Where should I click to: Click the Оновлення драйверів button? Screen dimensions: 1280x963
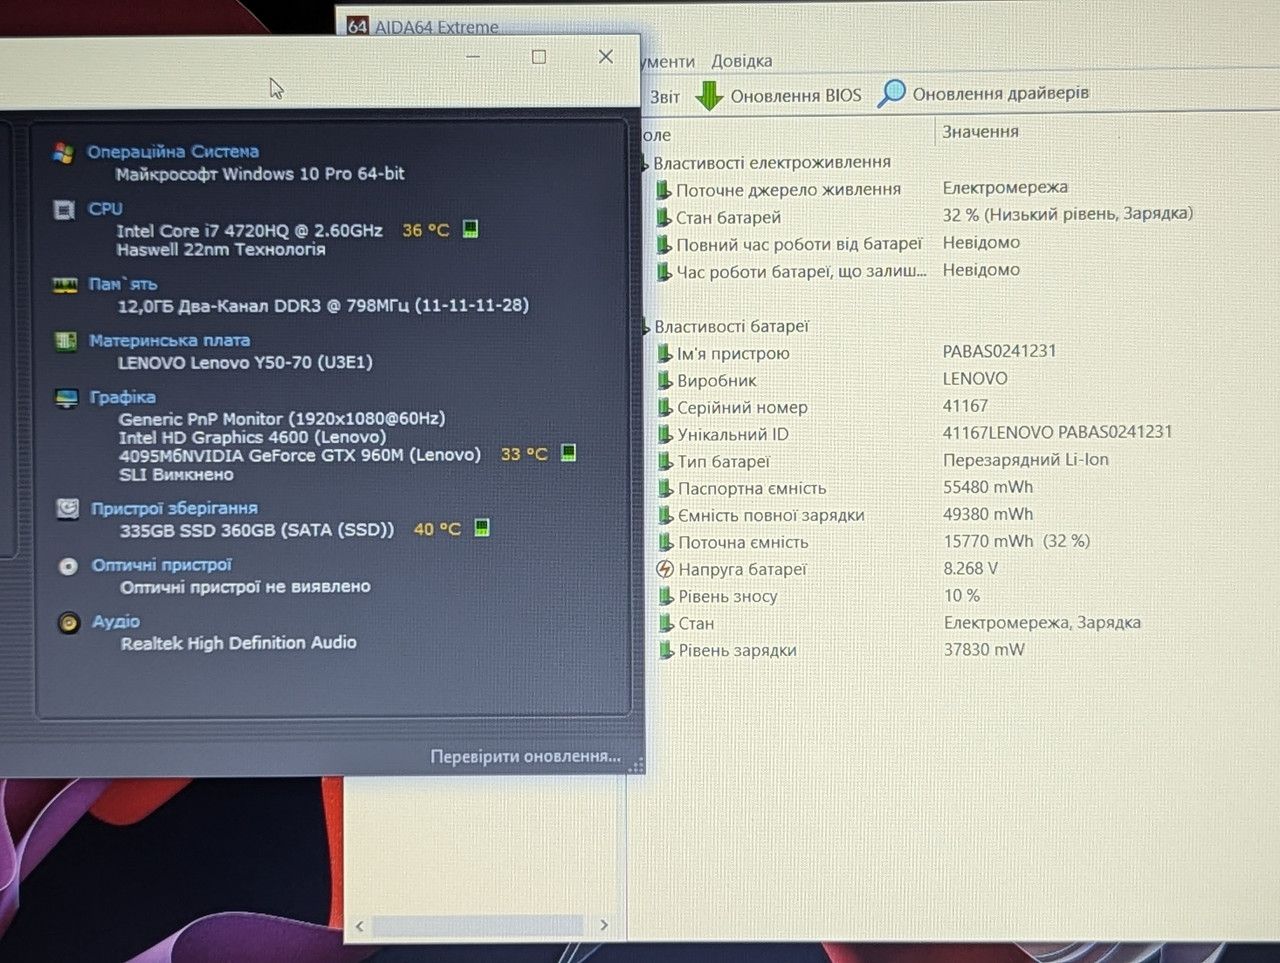click(x=983, y=93)
